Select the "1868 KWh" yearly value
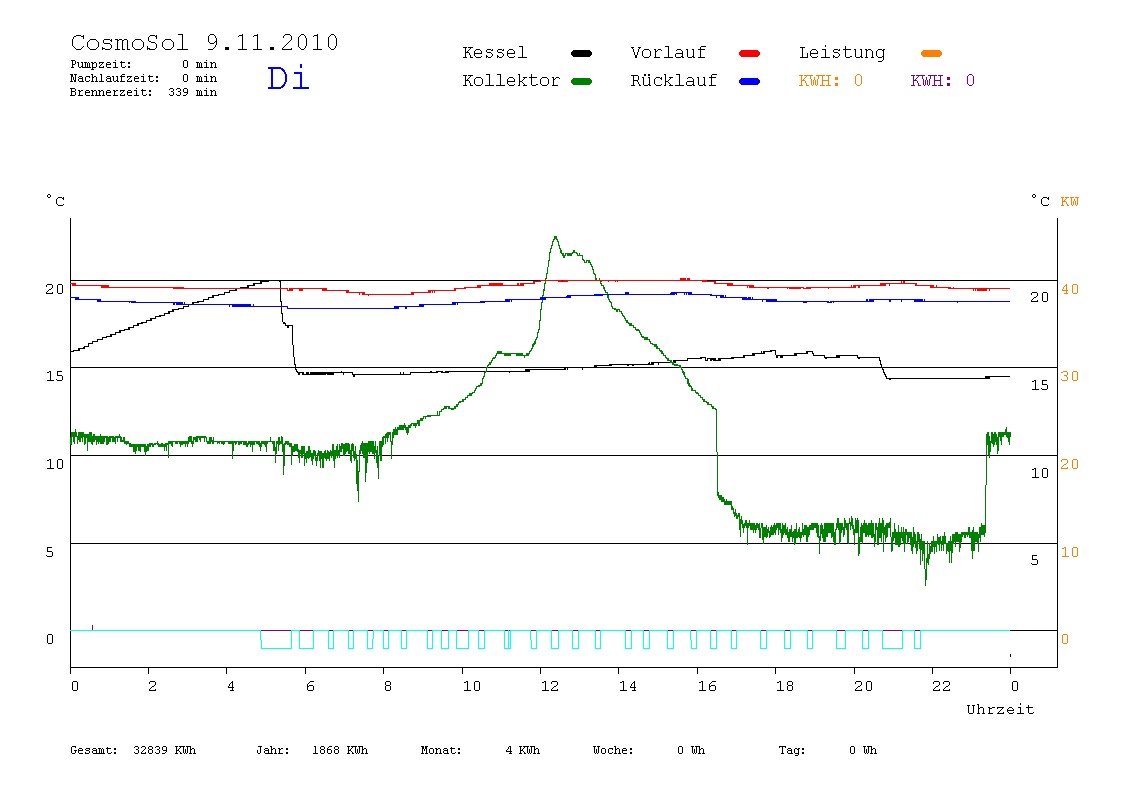 point(340,750)
